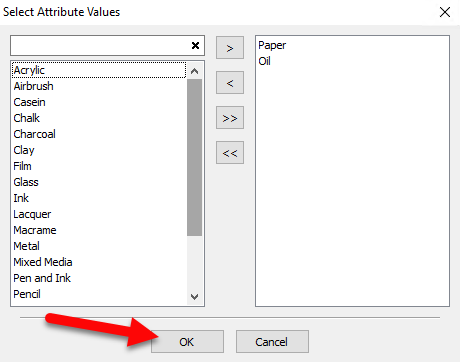
Task: Confirm selection with OK button
Action: pyautogui.click(x=187, y=342)
